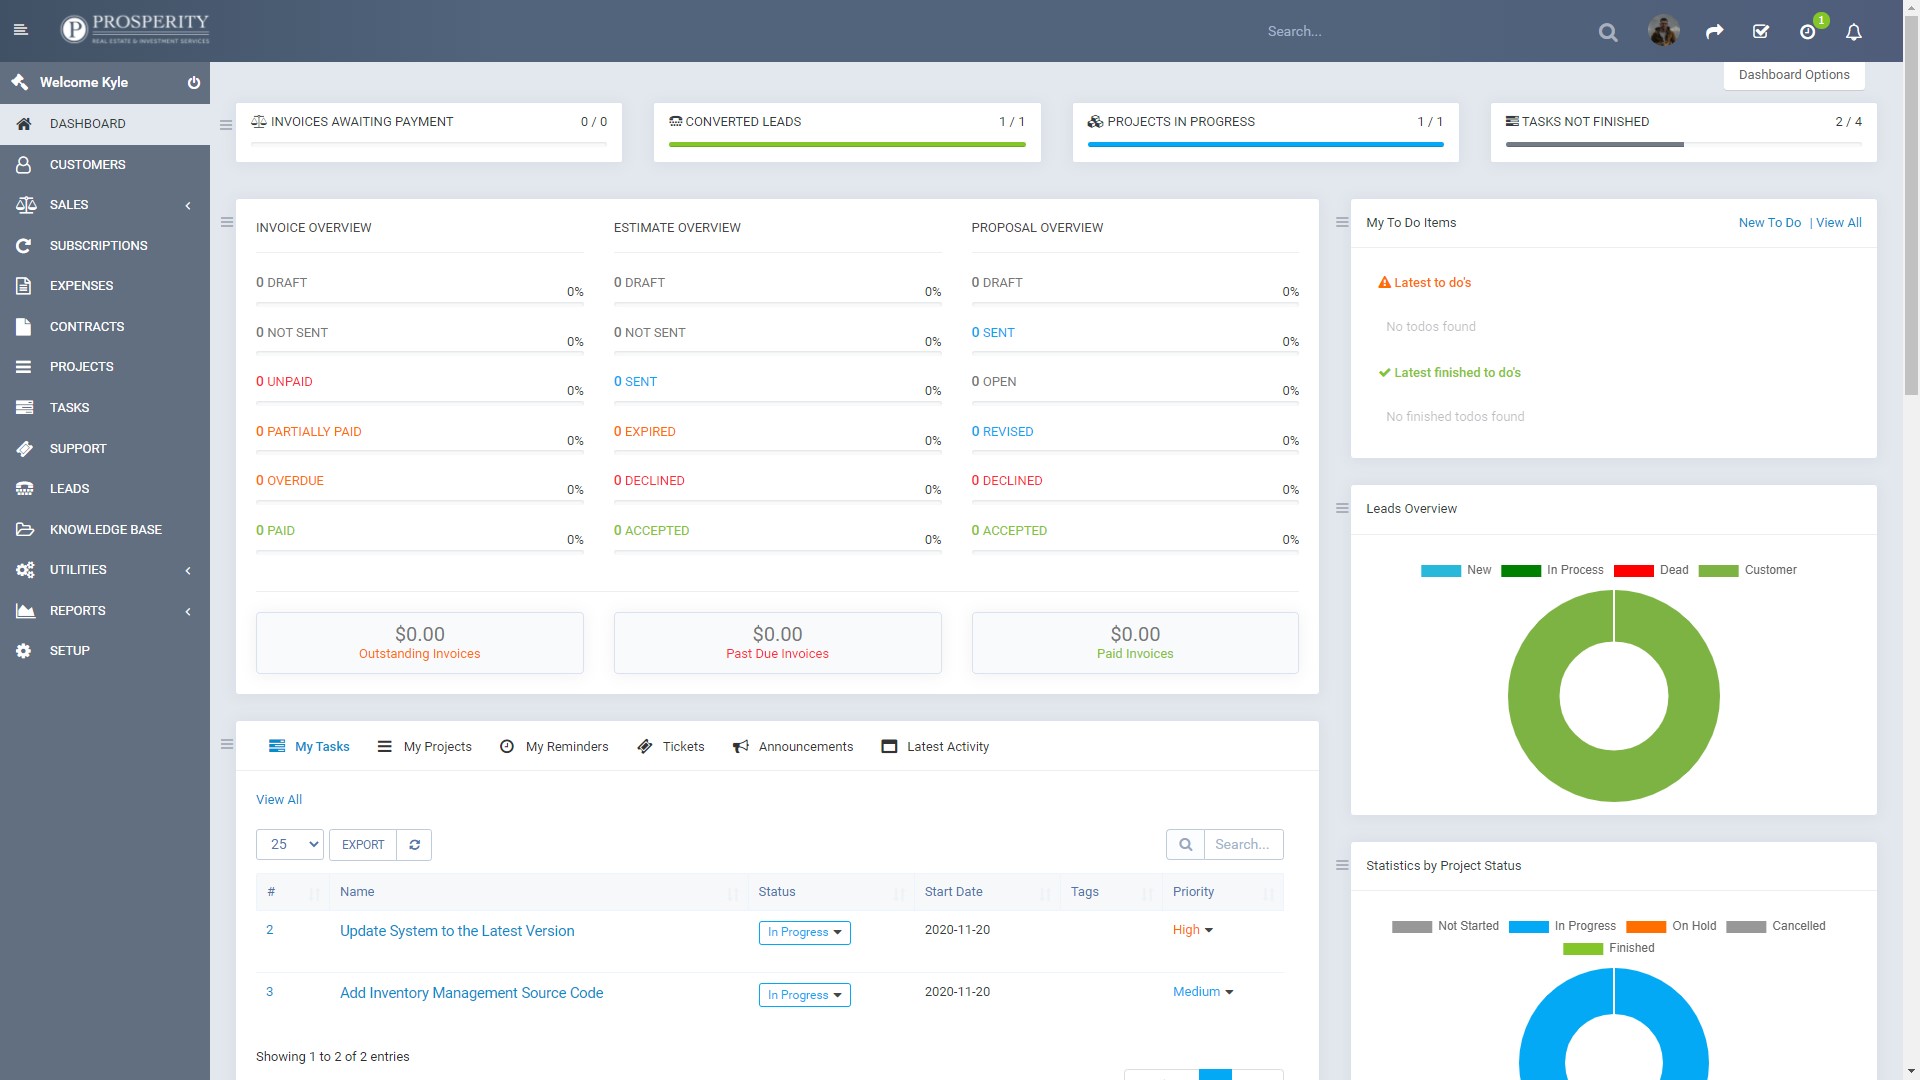Open the to-do checkmark icon in header
The image size is (1920, 1080).
pyautogui.click(x=1761, y=32)
